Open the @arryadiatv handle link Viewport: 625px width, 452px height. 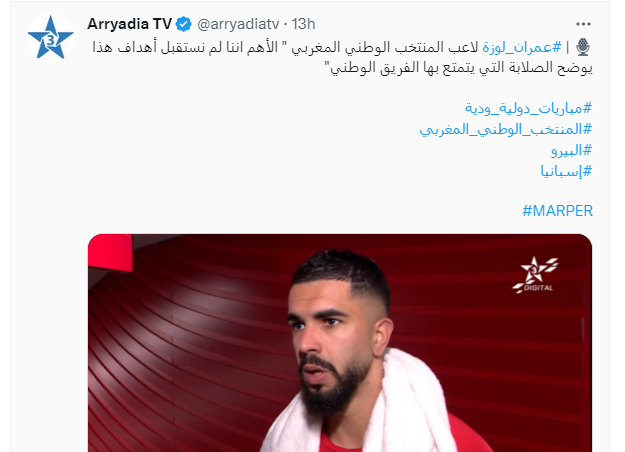(x=238, y=24)
